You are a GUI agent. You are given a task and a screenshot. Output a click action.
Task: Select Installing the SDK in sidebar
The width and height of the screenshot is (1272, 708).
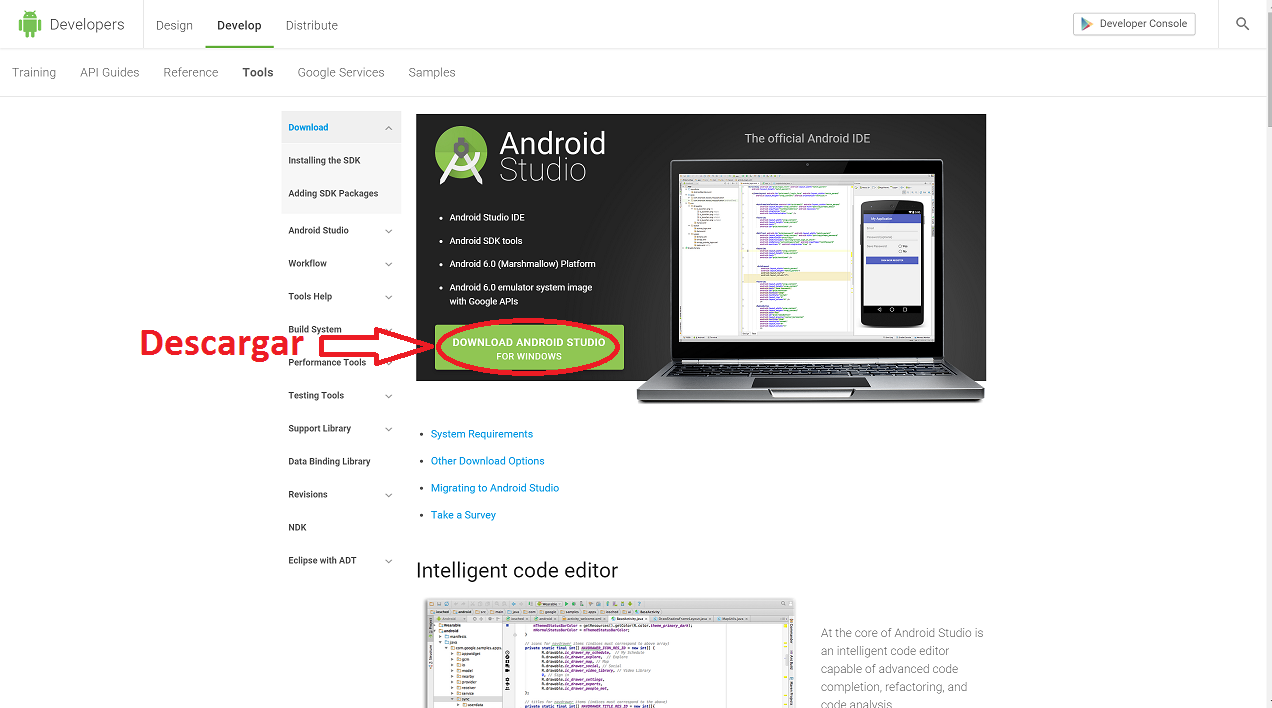[x=324, y=161]
